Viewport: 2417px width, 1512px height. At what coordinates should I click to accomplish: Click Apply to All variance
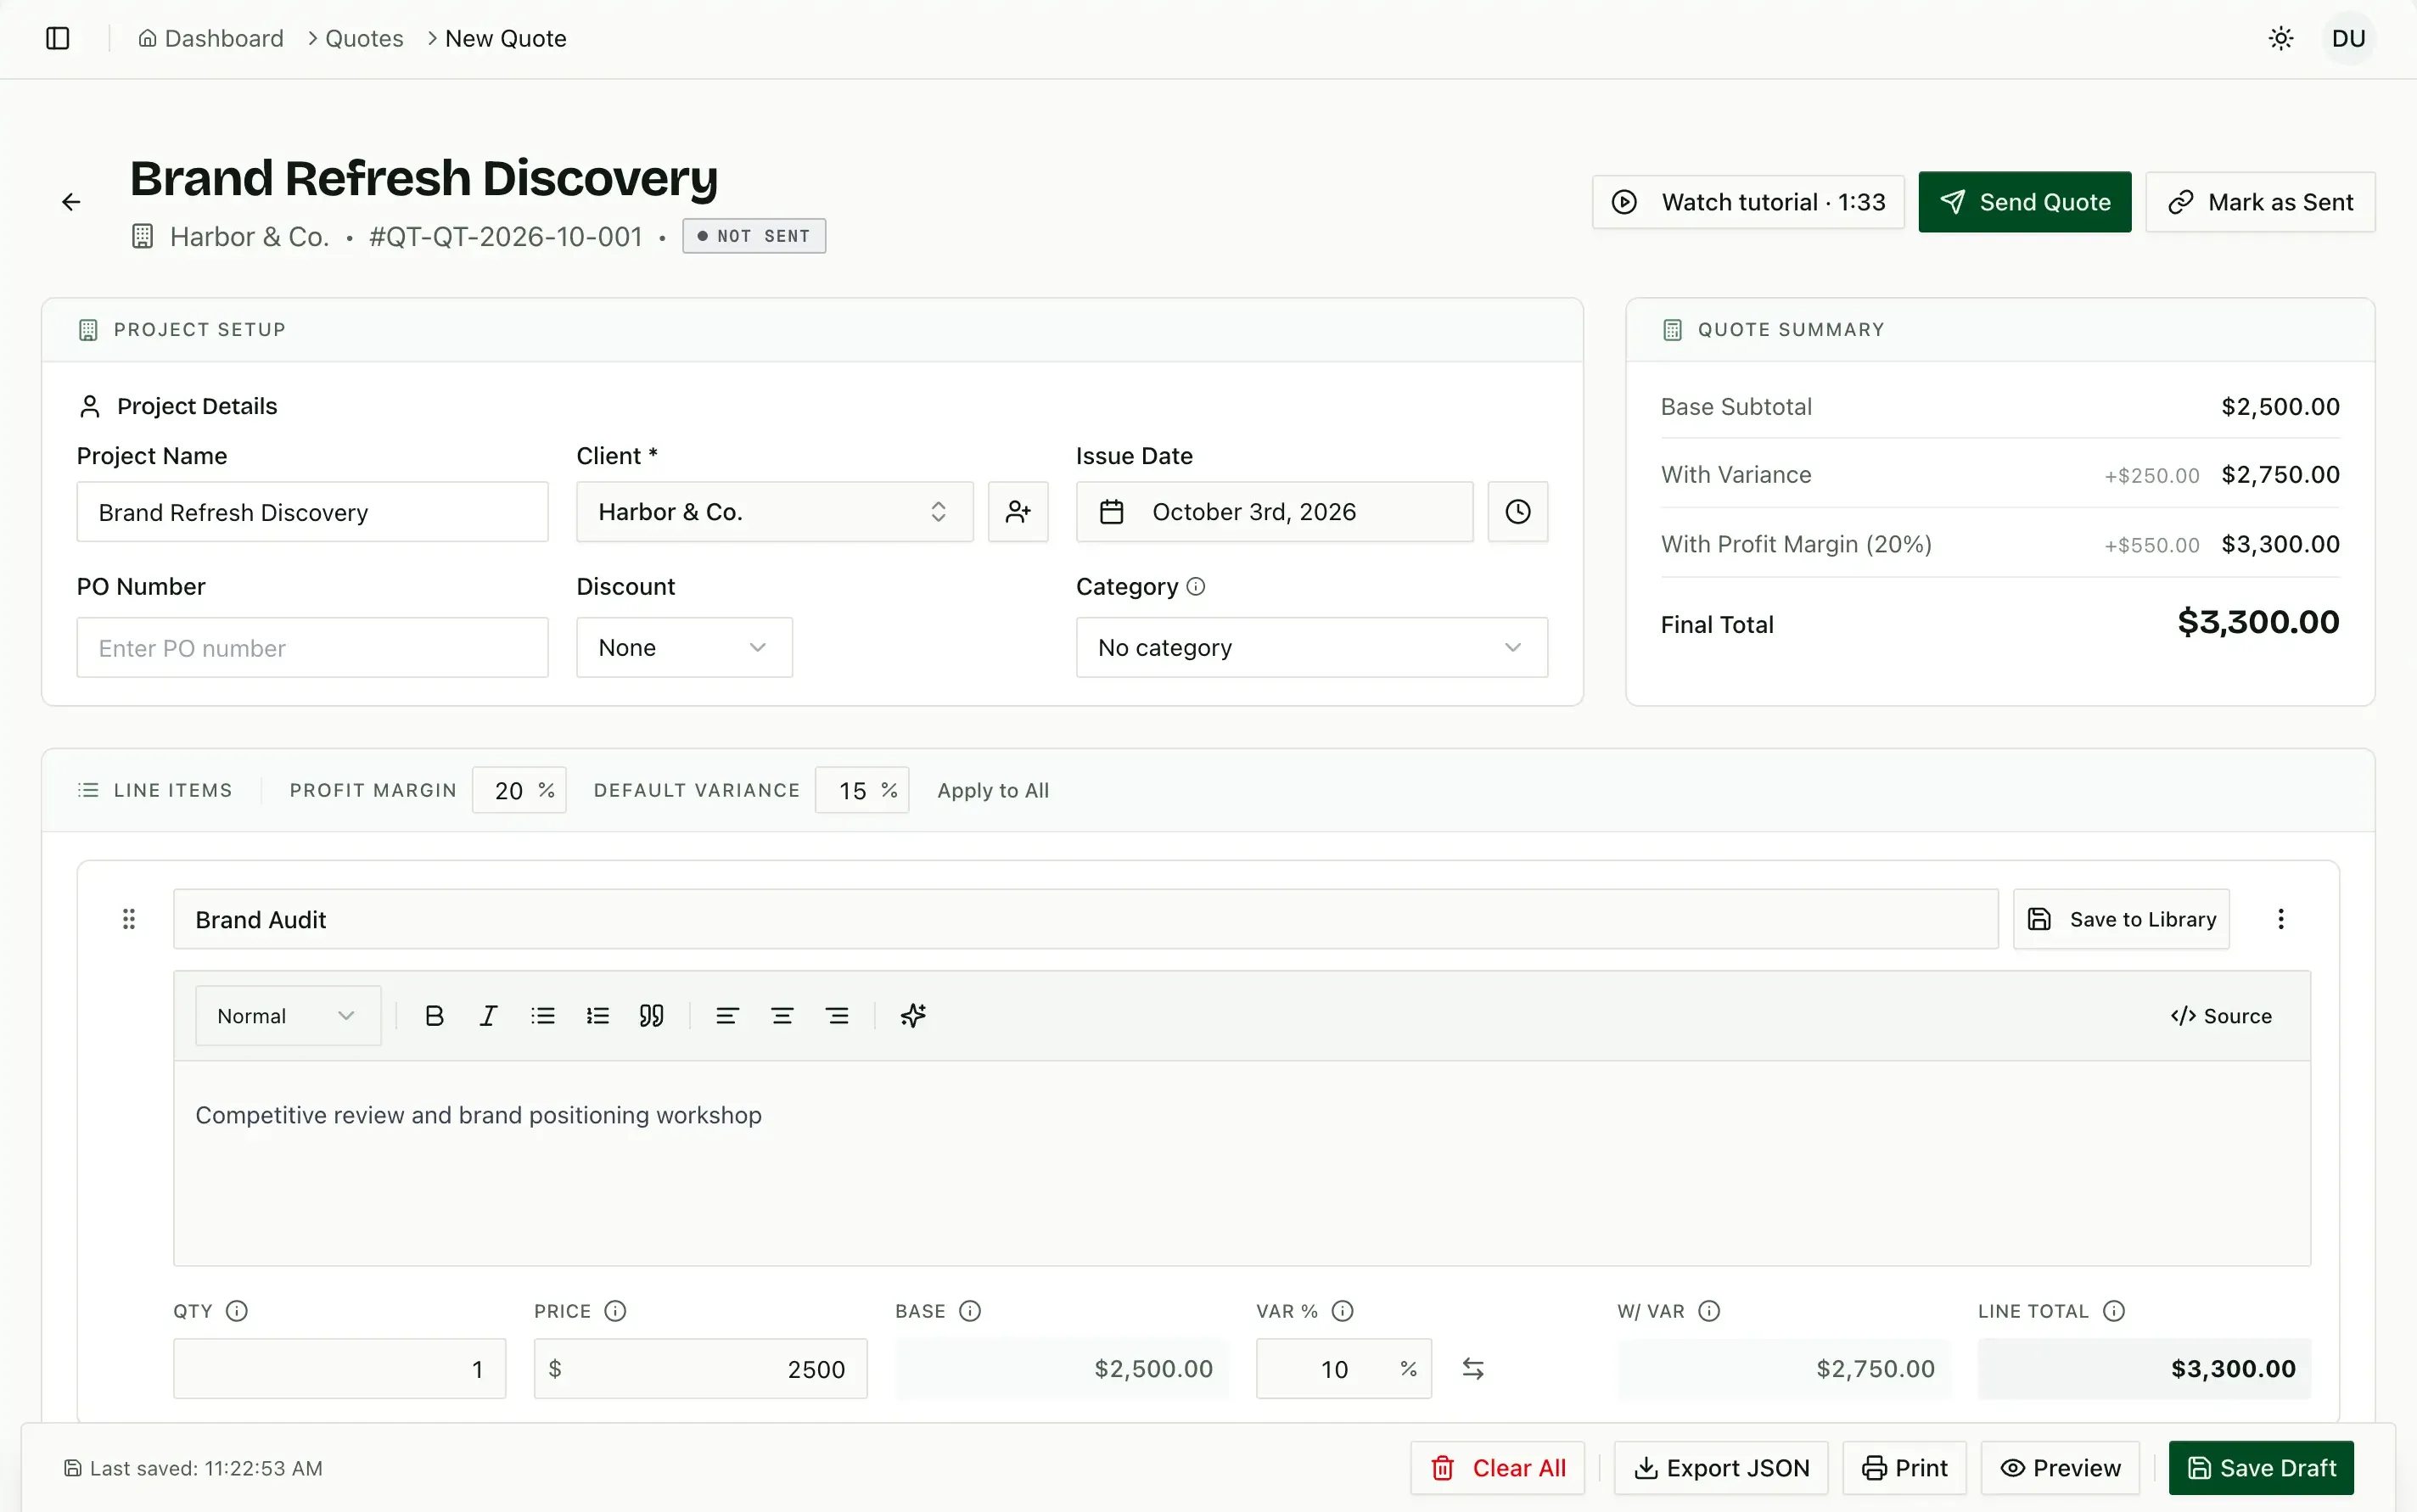(993, 791)
